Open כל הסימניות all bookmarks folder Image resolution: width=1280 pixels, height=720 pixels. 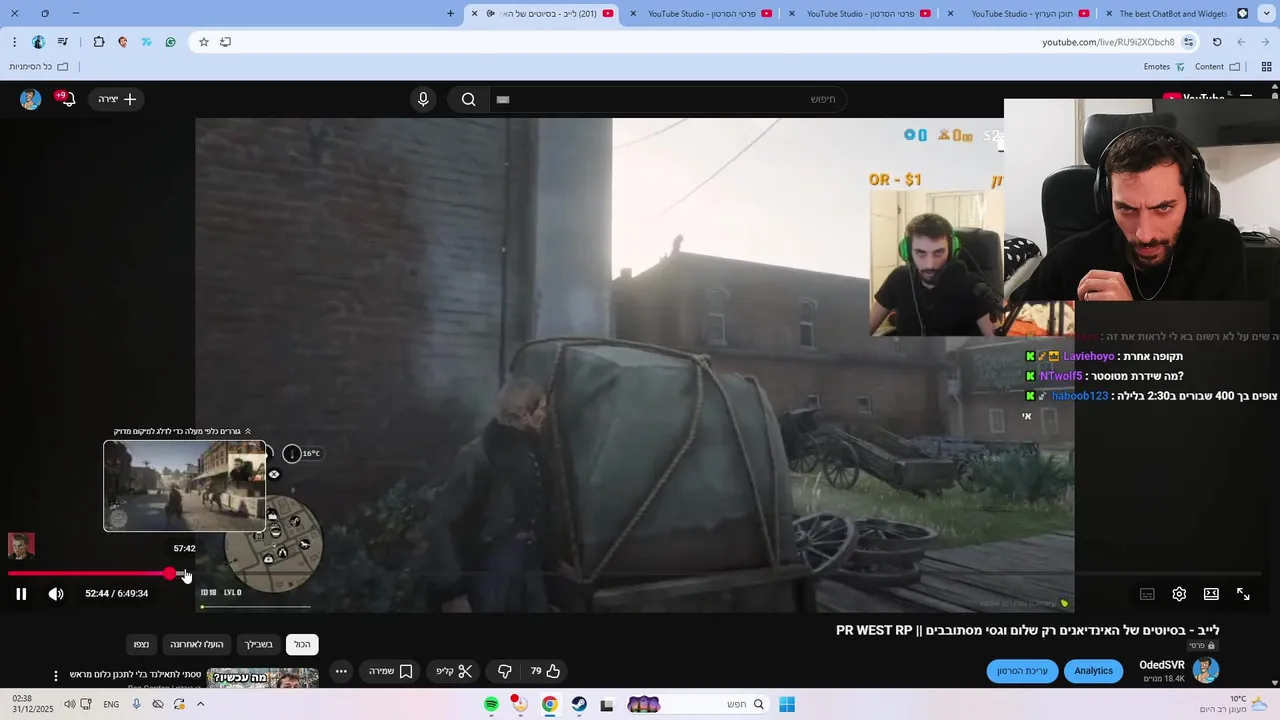point(39,67)
